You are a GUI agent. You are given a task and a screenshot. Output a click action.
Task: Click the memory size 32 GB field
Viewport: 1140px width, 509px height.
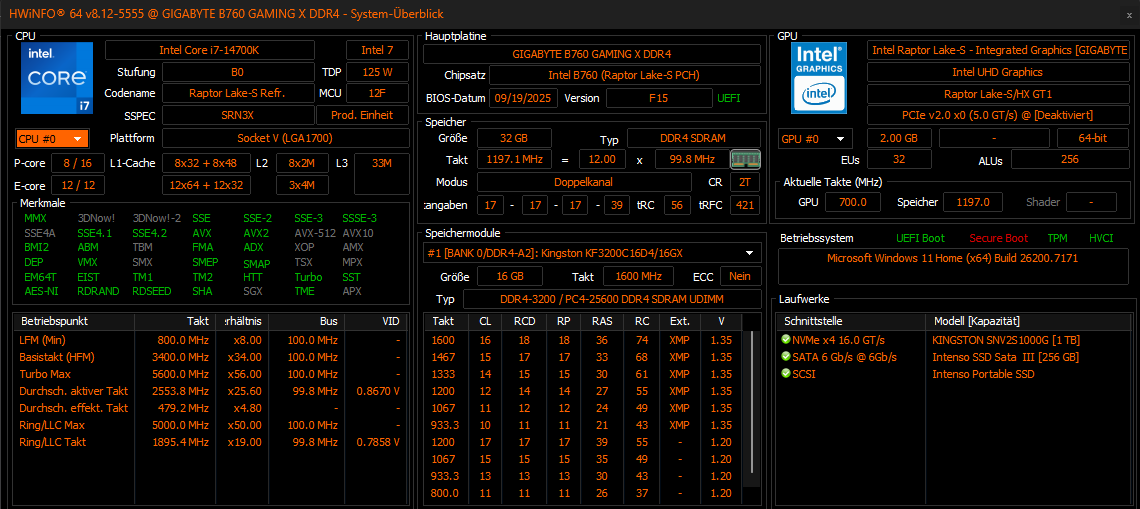[514, 138]
